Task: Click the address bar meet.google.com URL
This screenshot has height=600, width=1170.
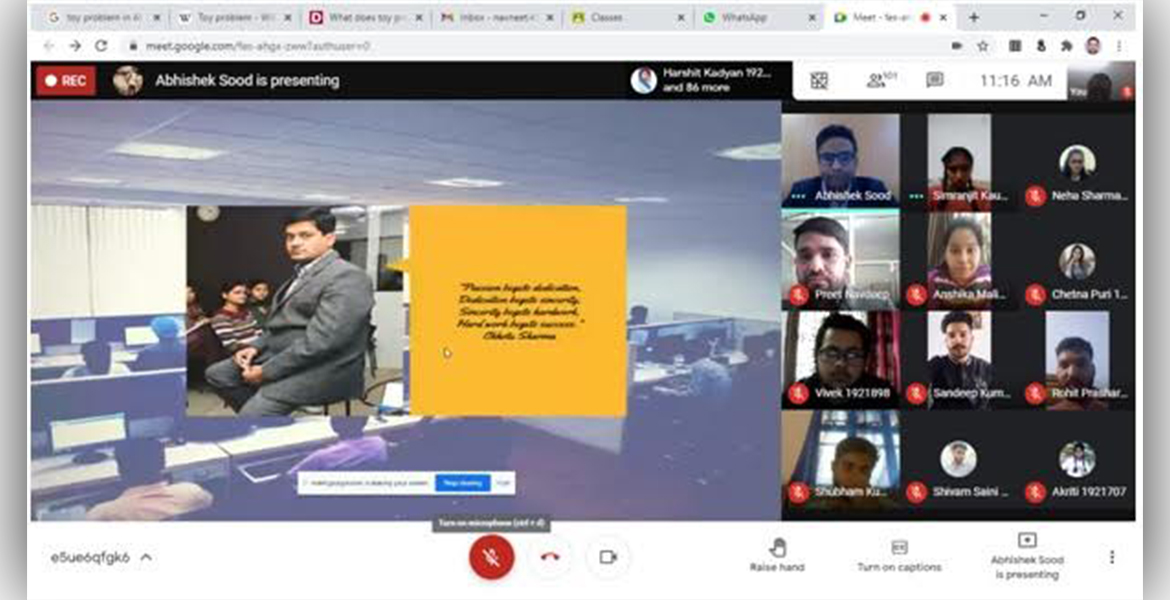Action: click(x=257, y=46)
